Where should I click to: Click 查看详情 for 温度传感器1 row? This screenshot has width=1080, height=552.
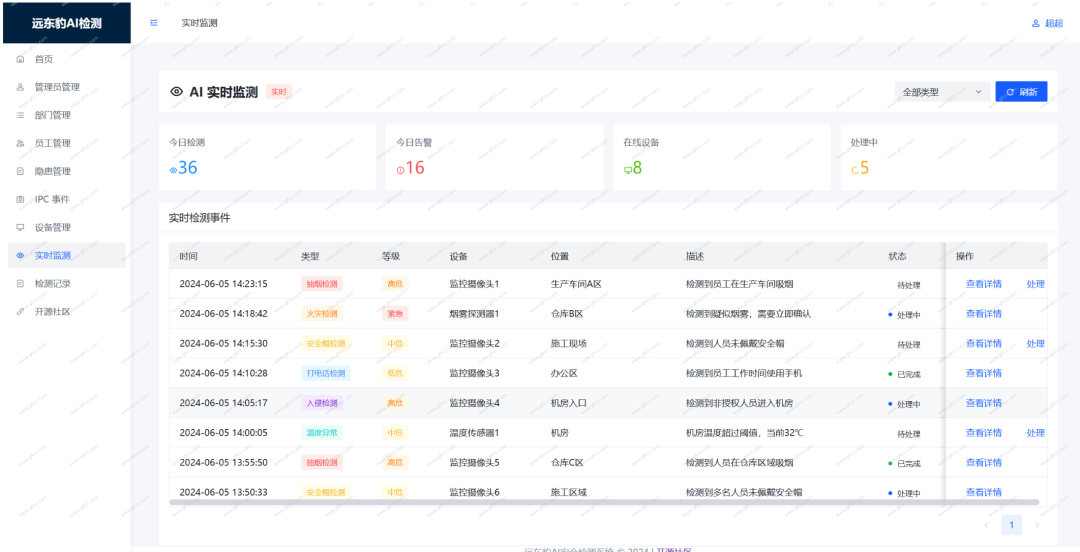point(984,433)
